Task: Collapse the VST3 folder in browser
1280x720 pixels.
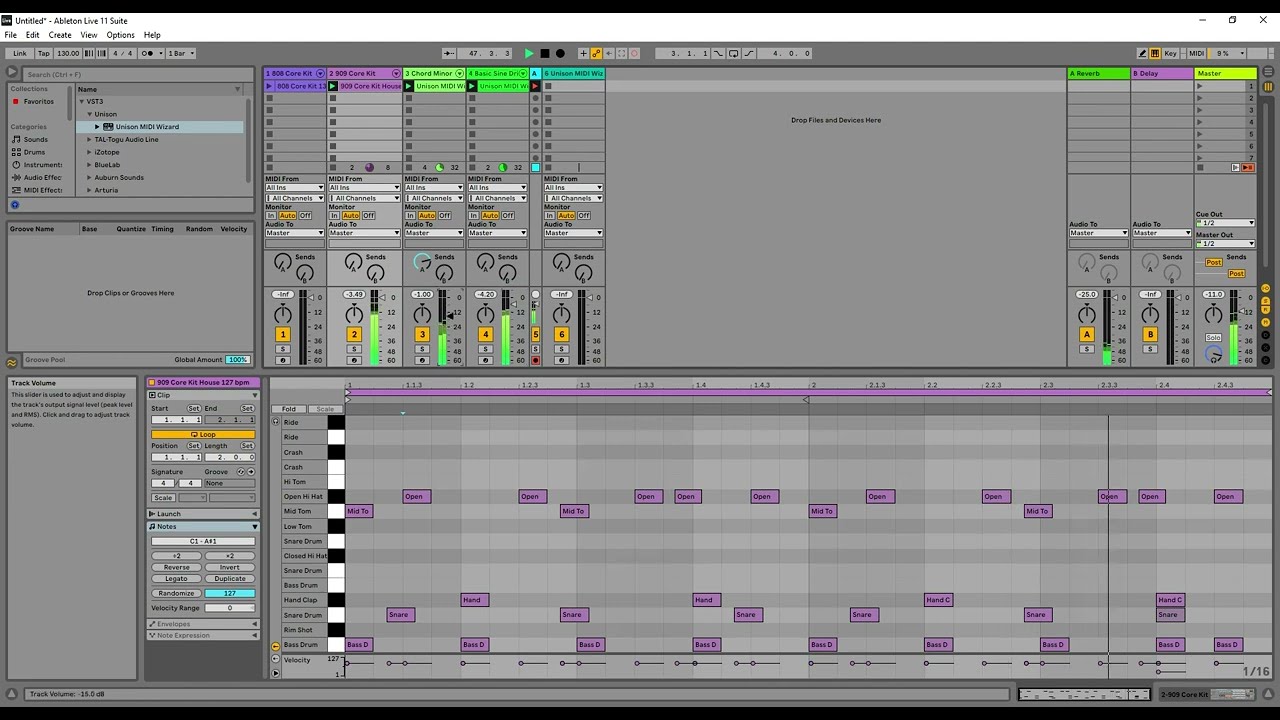Action: 82,101
